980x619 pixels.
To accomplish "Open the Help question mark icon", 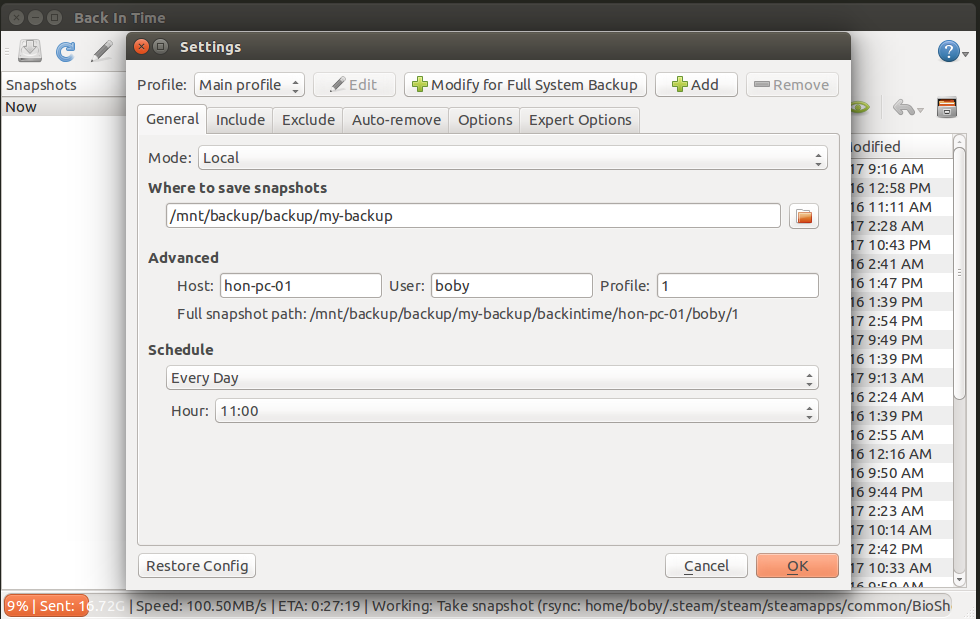I will [949, 51].
